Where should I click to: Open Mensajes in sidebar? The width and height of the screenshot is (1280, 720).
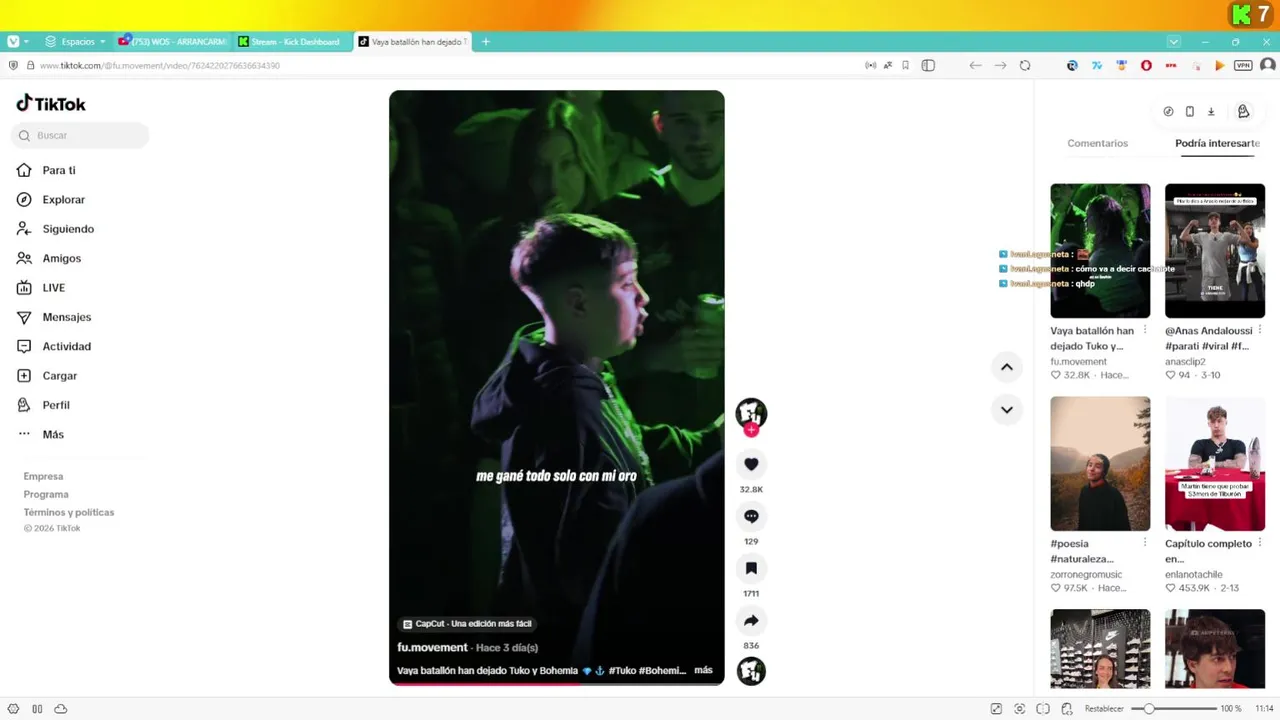(x=54, y=317)
